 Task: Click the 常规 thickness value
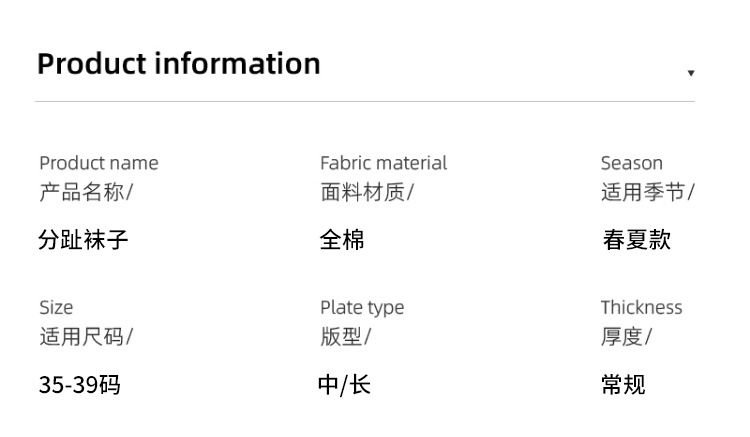623,385
